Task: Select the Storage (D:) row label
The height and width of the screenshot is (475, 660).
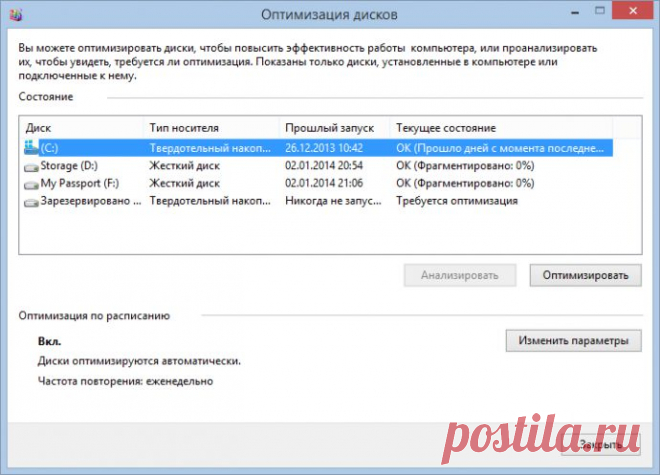Action: 69,165
